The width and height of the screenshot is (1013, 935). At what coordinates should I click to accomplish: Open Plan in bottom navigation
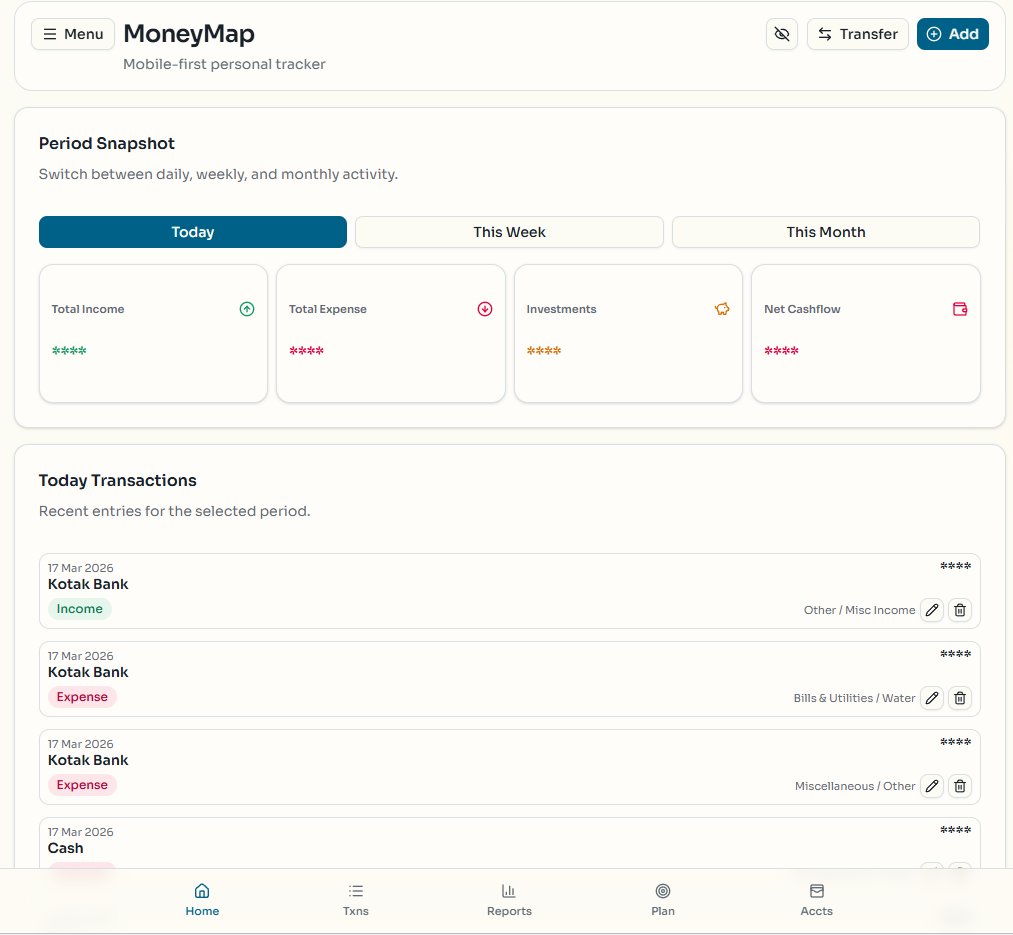[x=663, y=900]
